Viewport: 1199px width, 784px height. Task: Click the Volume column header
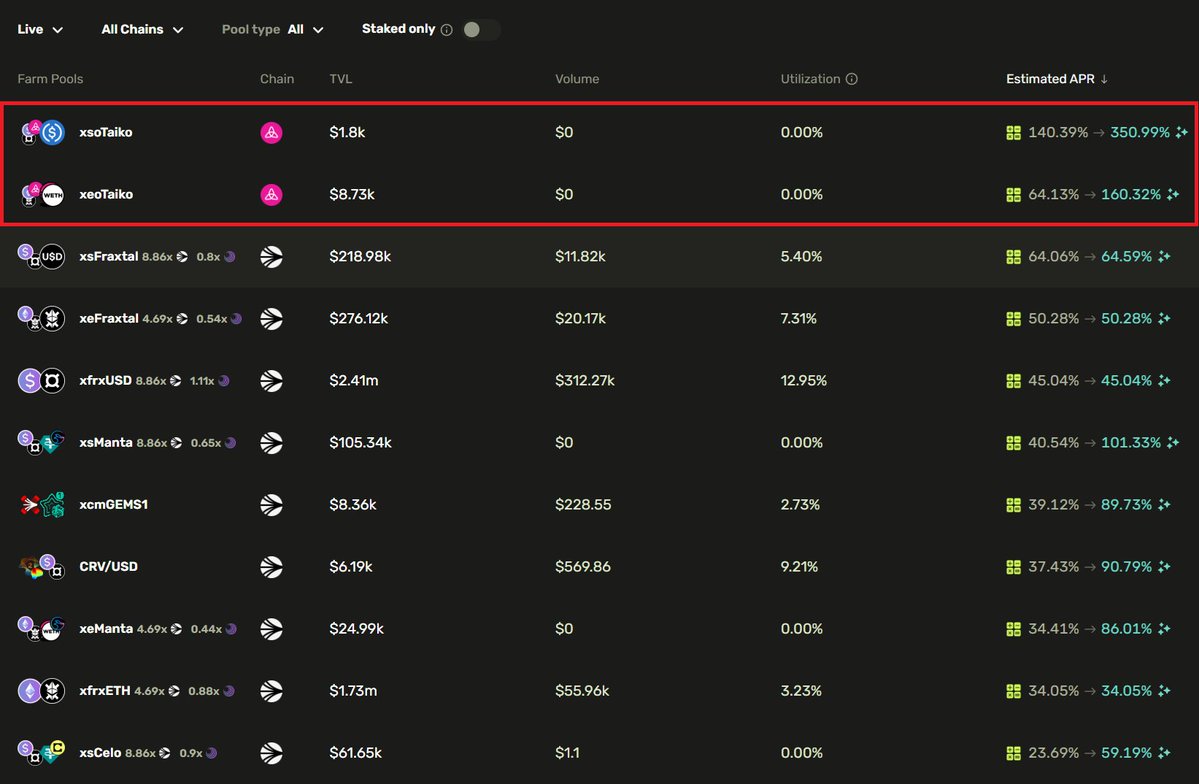point(577,79)
